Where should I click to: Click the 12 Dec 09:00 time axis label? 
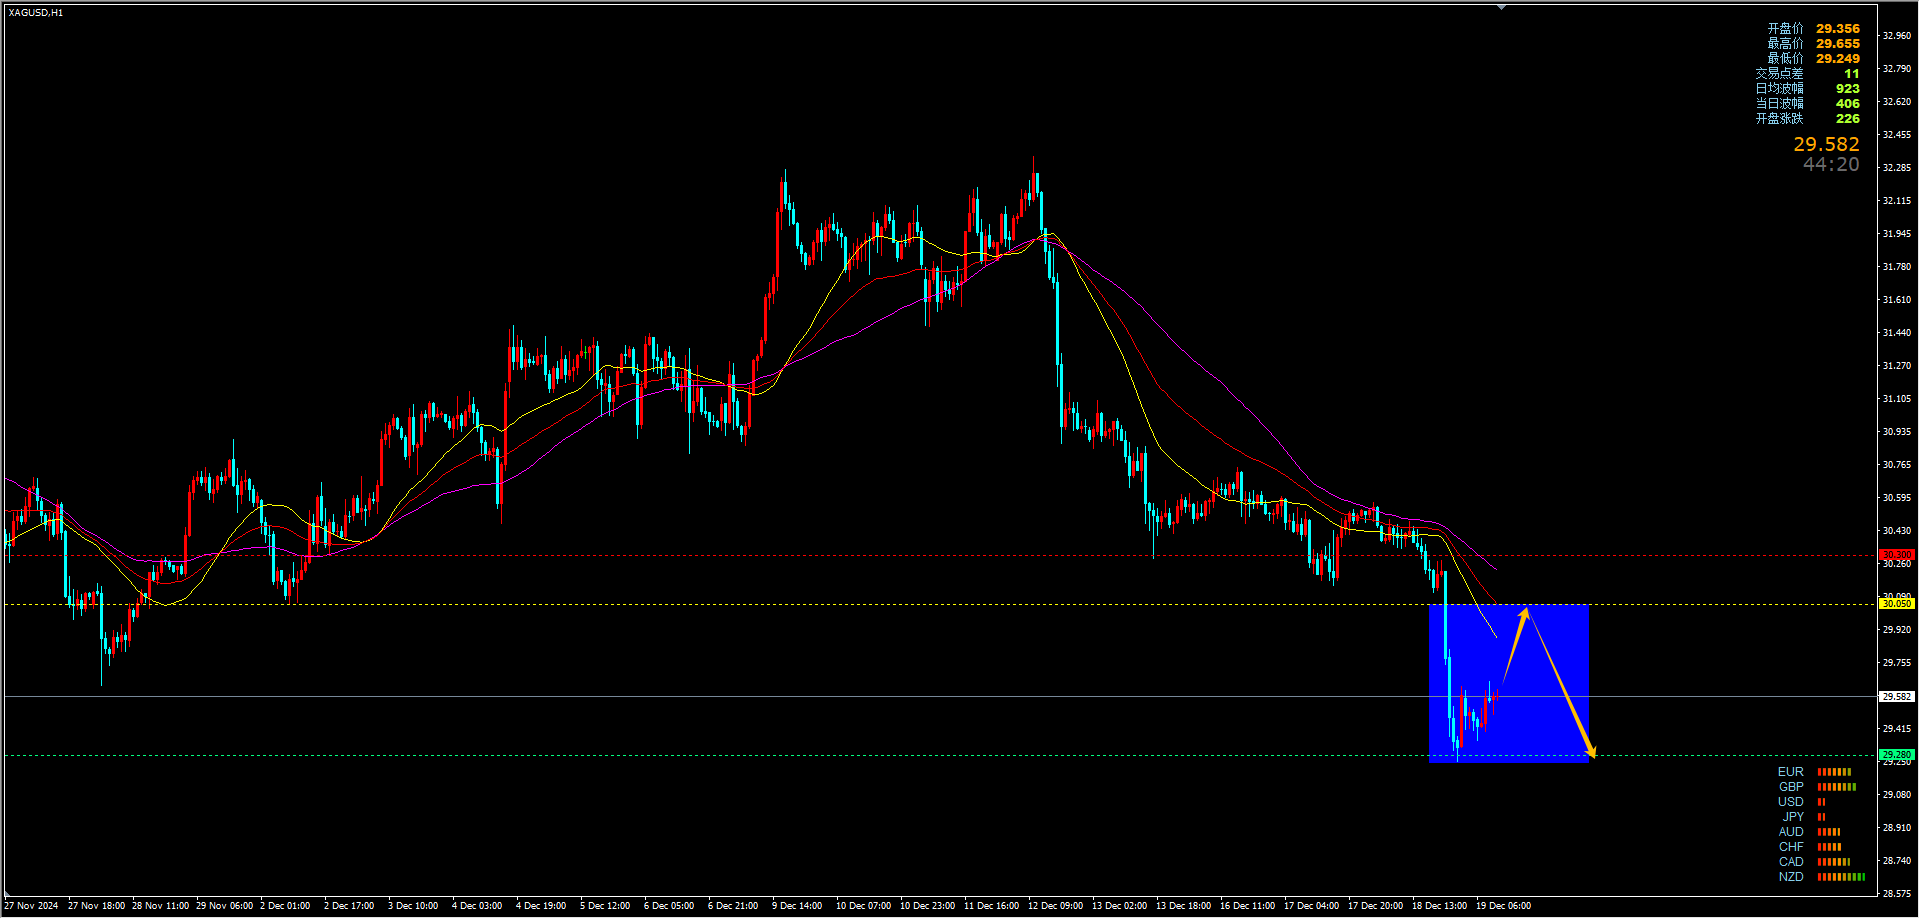click(1055, 906)
